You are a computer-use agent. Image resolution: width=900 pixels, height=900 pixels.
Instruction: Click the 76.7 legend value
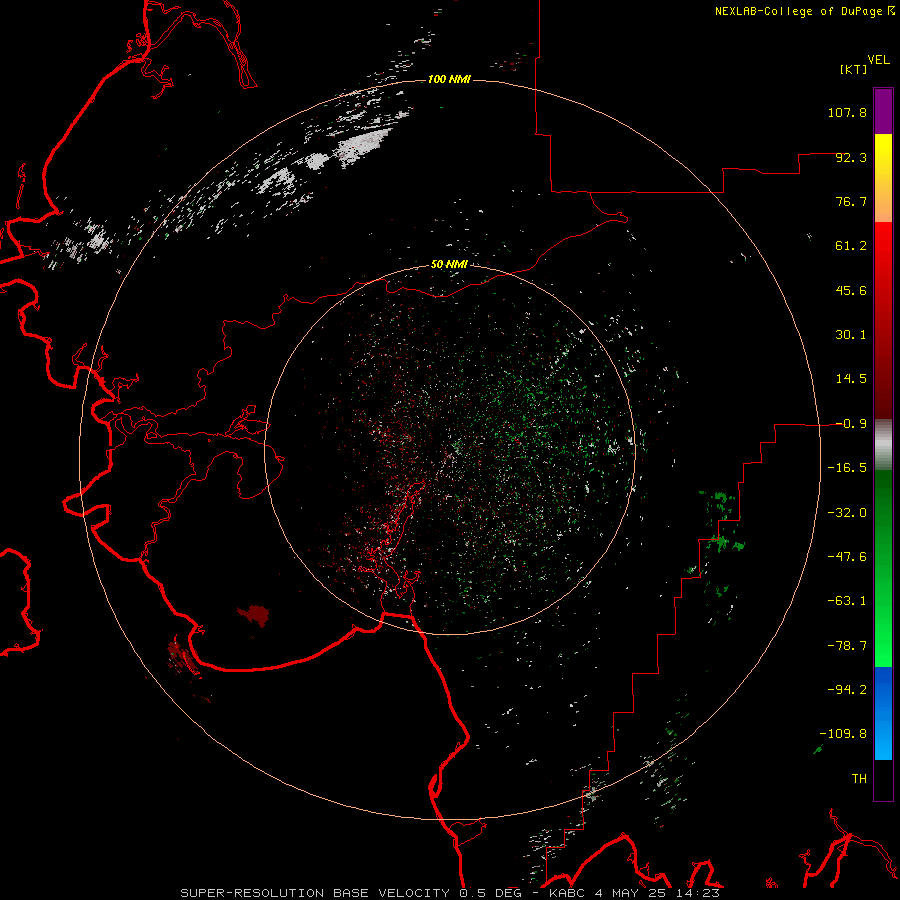(x=851, y=201)
